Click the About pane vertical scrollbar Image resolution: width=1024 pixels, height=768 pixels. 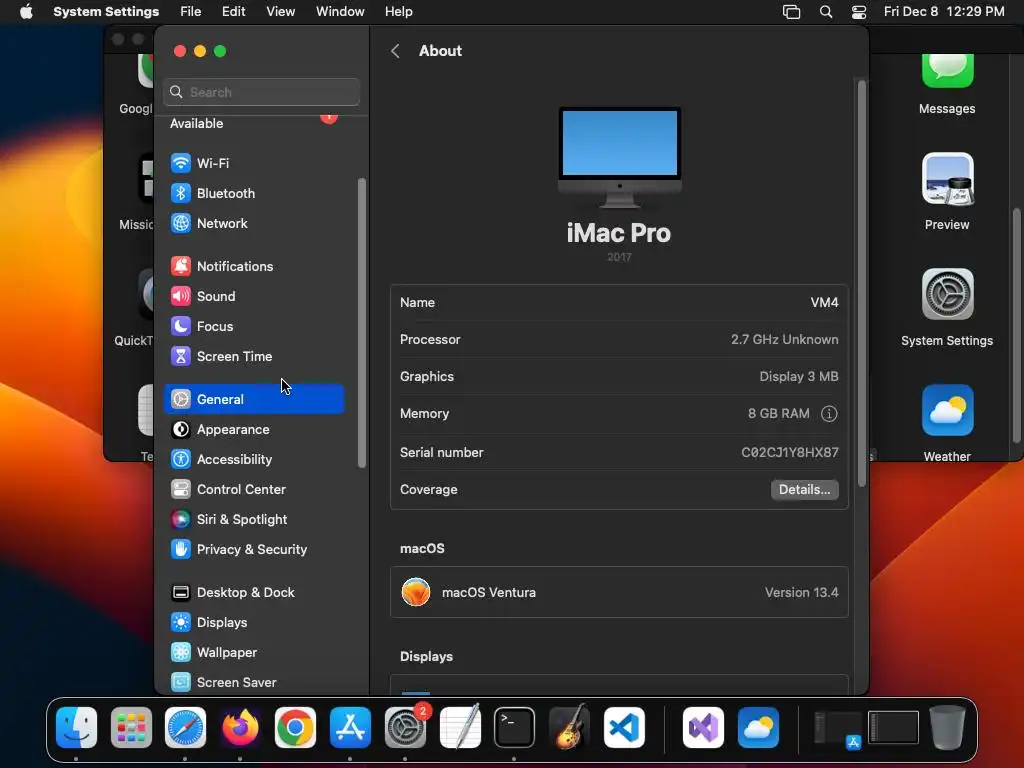point(862,283)
